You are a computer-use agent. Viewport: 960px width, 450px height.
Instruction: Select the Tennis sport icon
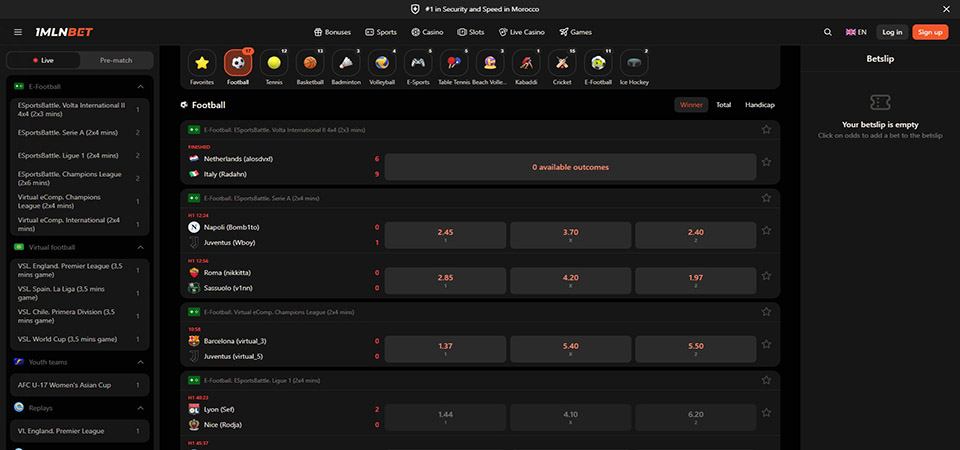pyautogui.click(x=274, y=62)
